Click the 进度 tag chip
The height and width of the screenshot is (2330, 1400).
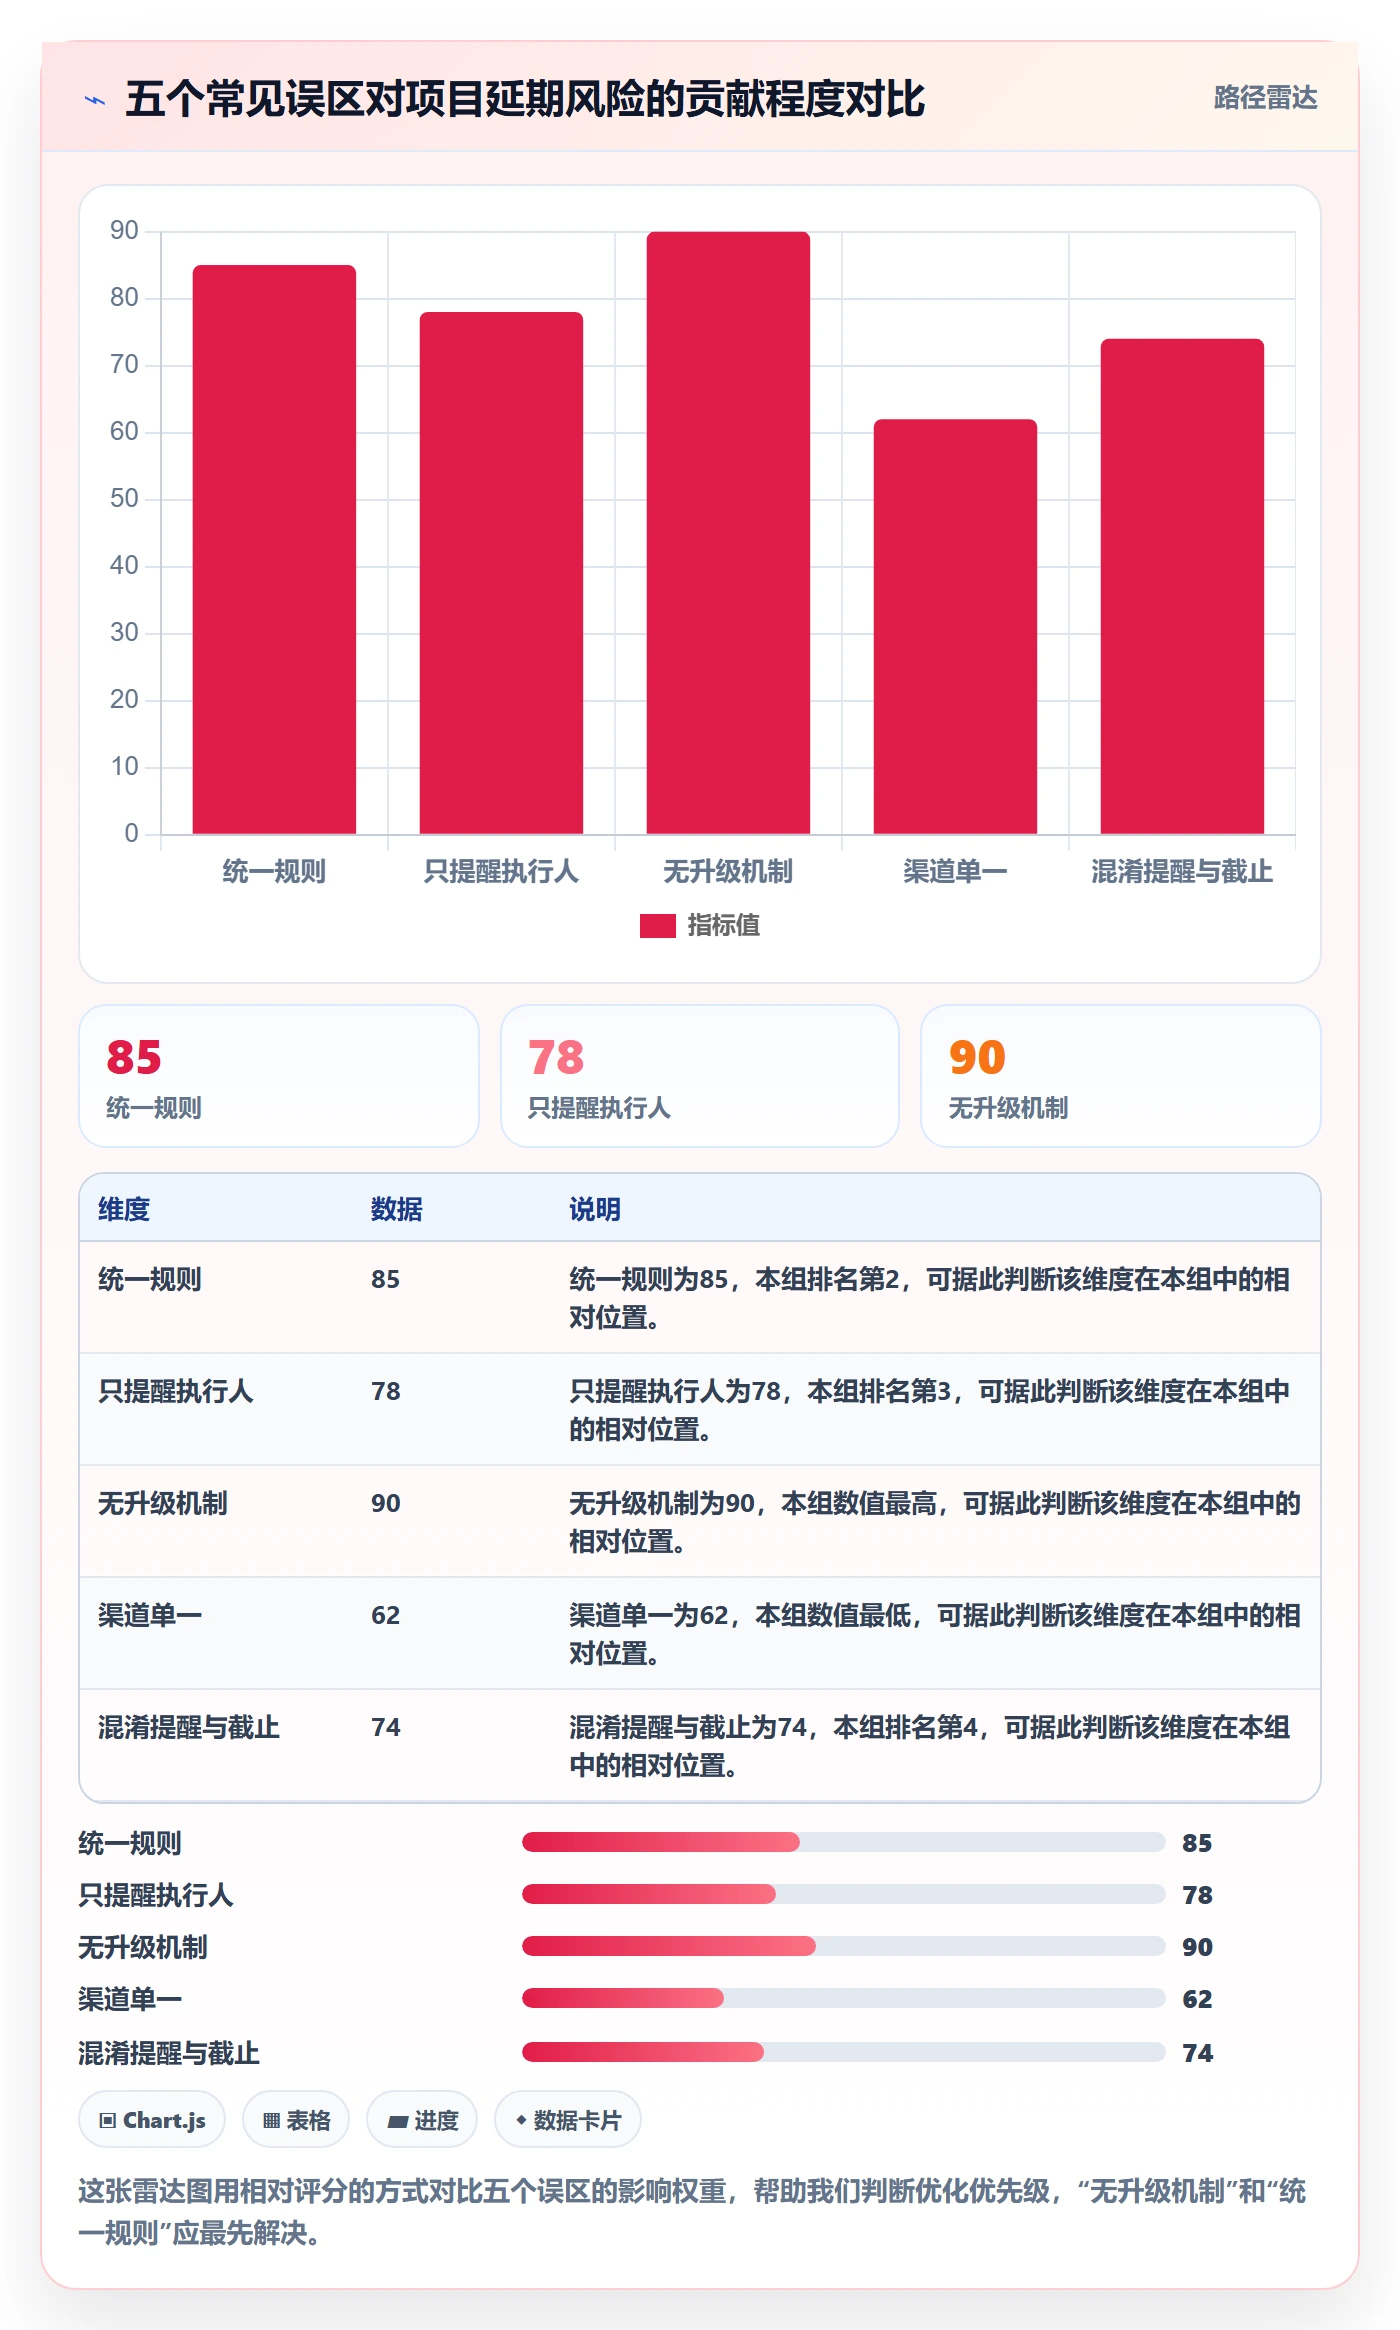coord(422,2119)
